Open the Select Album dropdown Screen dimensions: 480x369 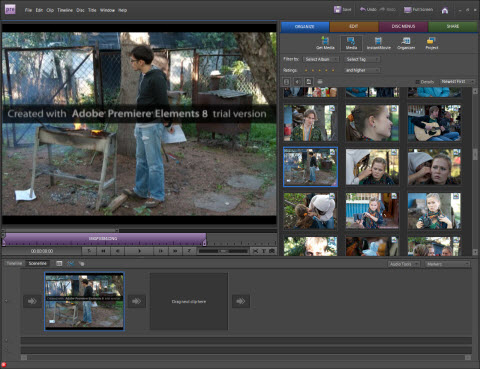point(321,59)
